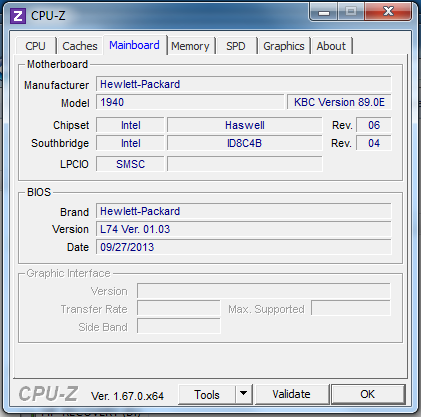Select the Memory tab
Viewport: 421px width, 417px height.
coord(190,46)
